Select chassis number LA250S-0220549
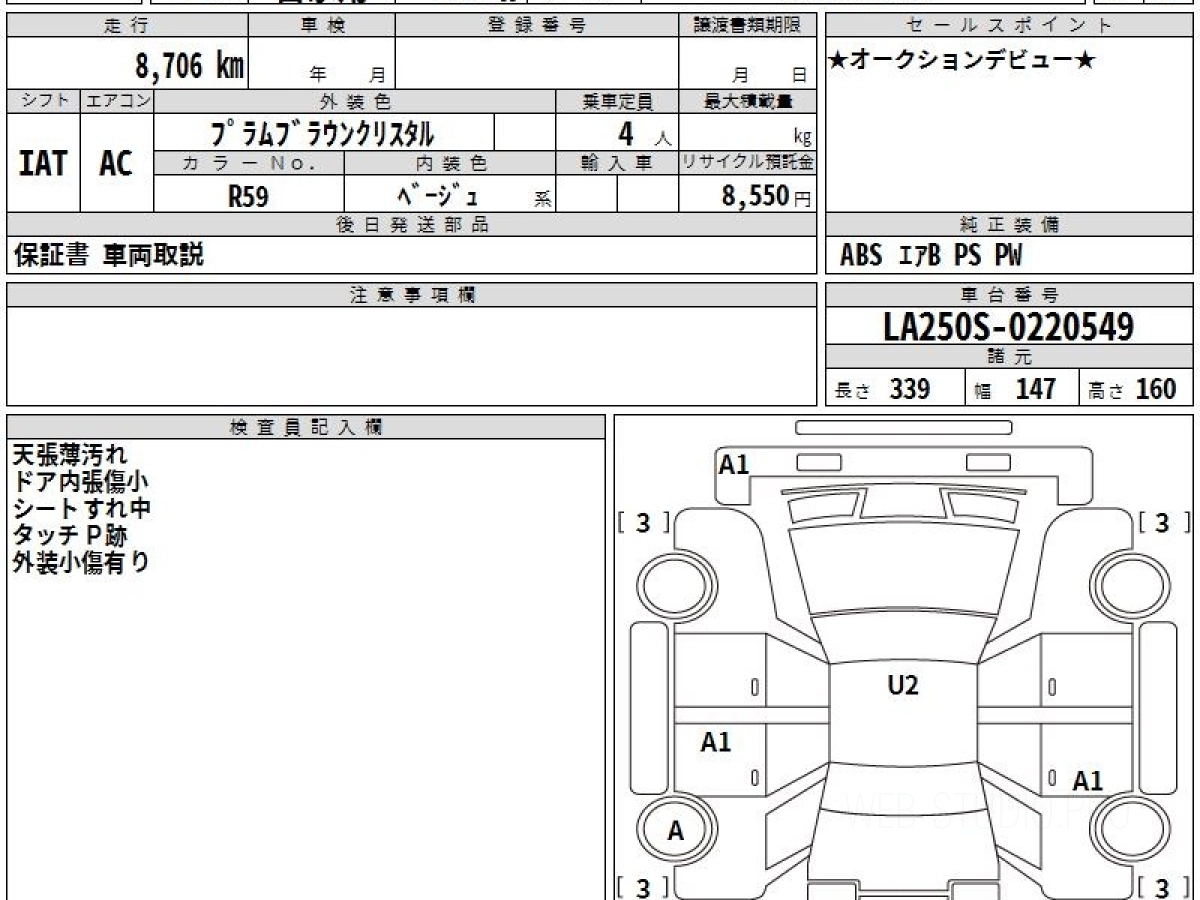 (1009, 327)
